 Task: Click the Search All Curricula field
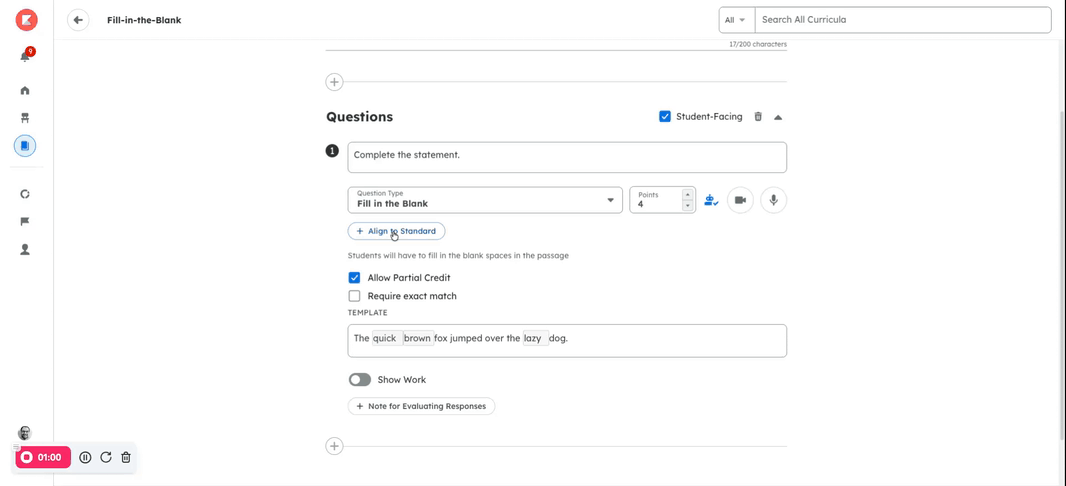[x=903, y=20]
